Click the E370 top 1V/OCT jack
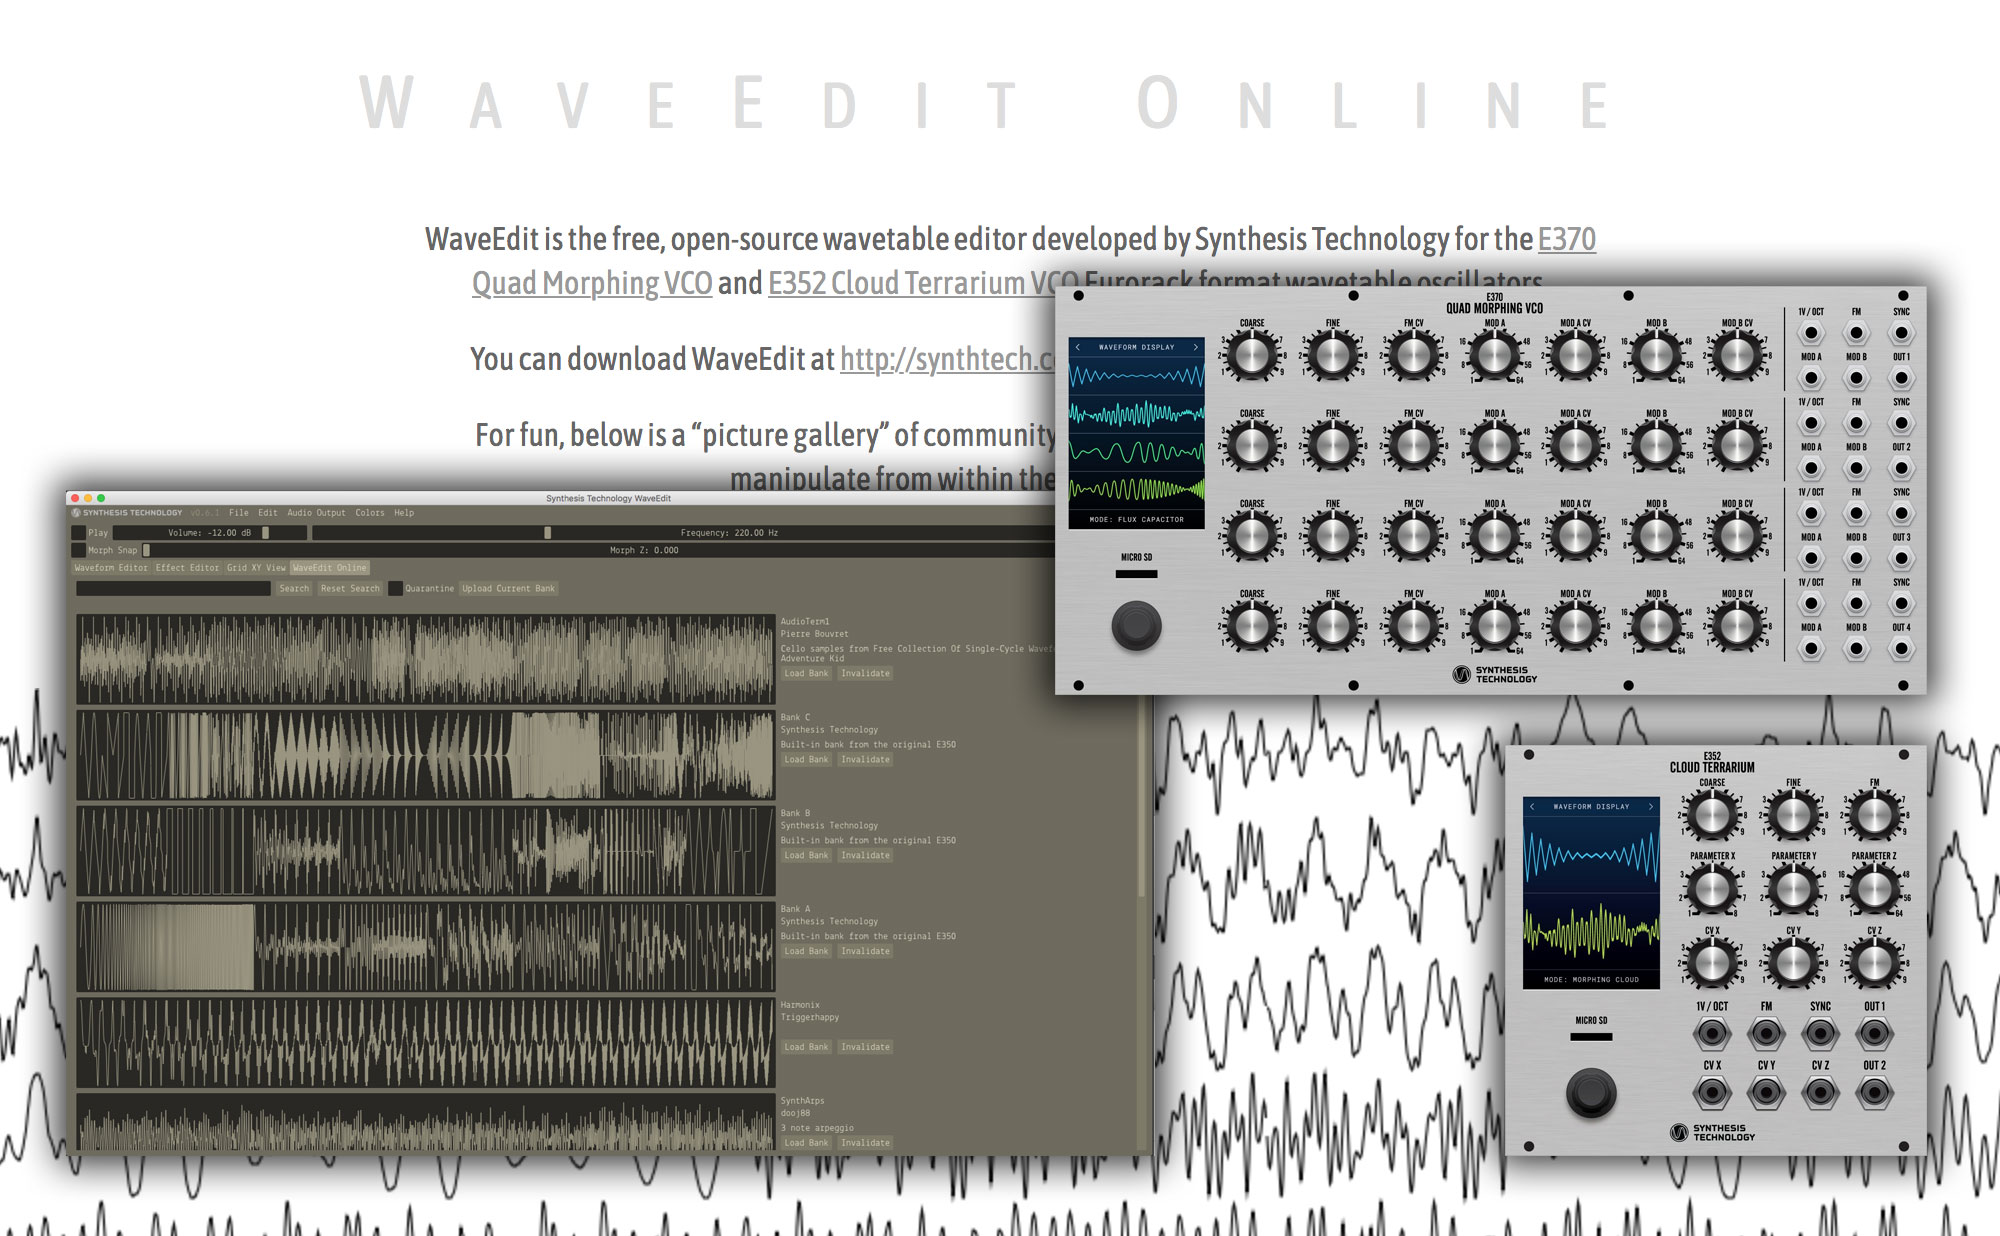 [x=1811, y=333]
